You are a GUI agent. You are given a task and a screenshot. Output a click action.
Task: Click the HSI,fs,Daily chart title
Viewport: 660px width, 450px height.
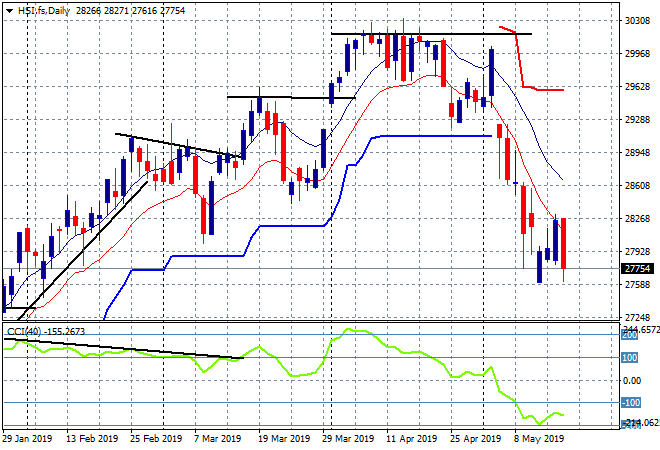(44, 11)
